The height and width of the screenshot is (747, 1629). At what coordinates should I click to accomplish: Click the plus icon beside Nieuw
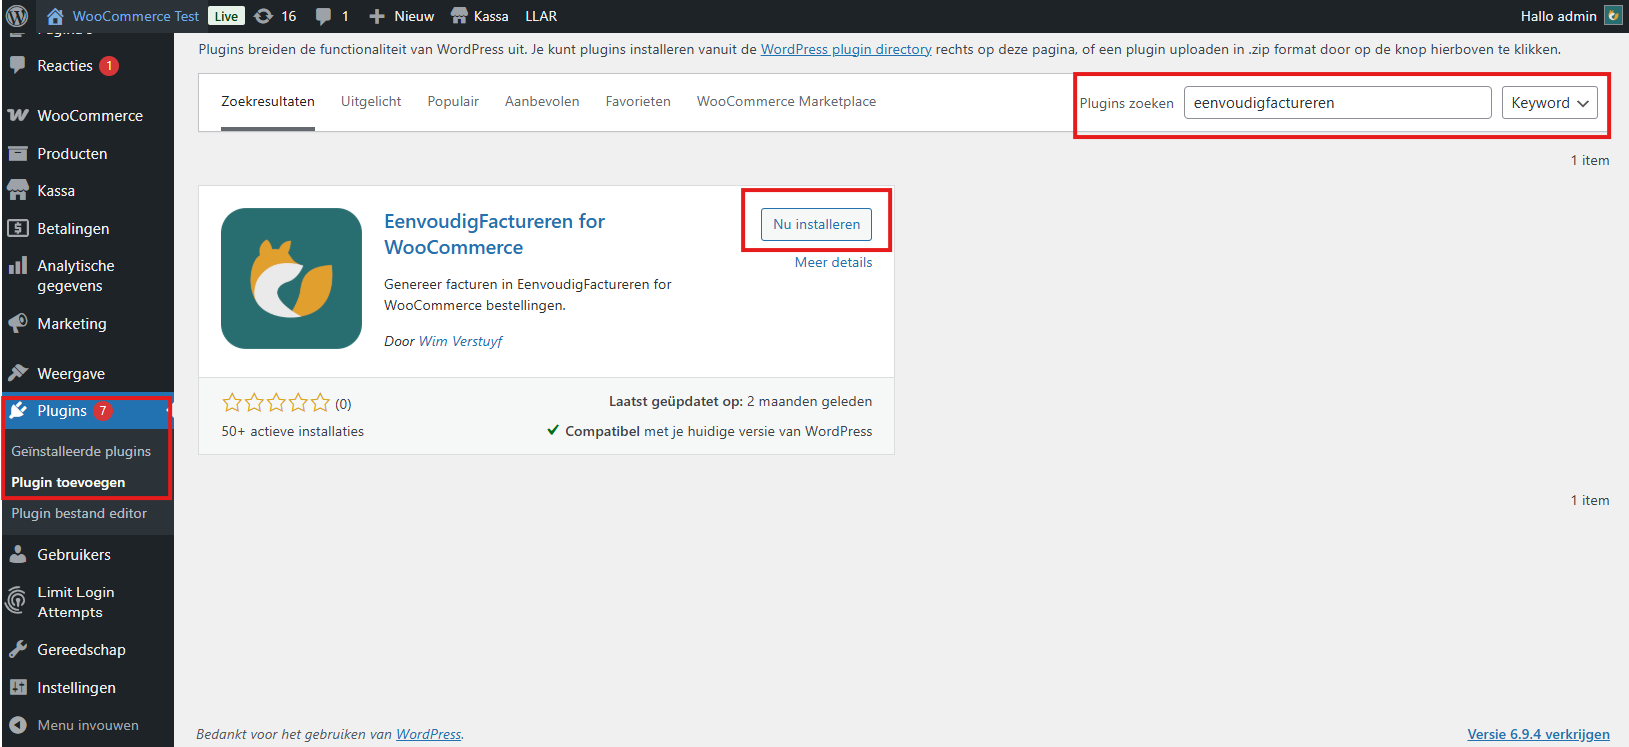[377, 16]
